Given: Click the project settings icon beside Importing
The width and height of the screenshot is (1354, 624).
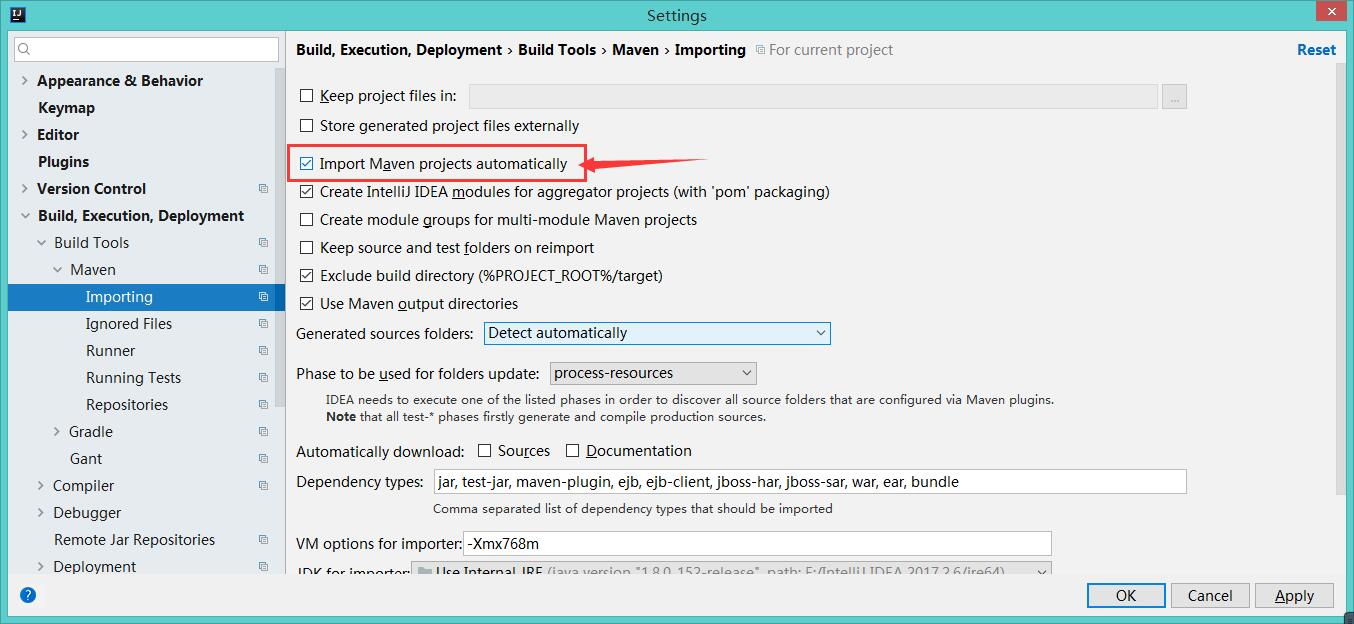Looking at the screenshot, I should point(262,296).
